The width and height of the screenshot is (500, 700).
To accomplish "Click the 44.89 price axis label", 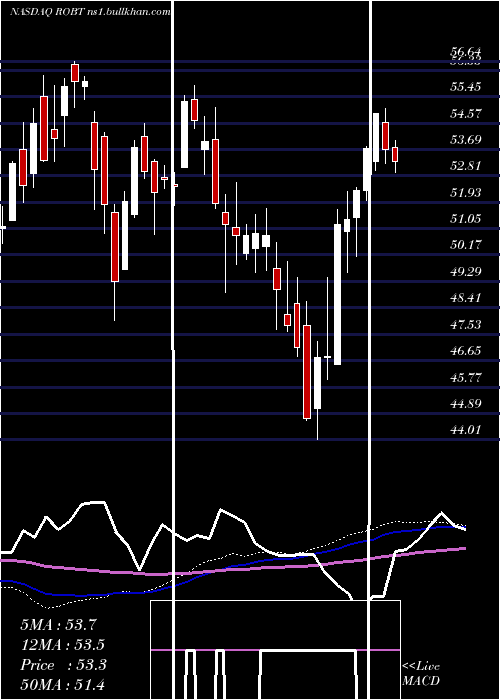I will click(465, 404).
